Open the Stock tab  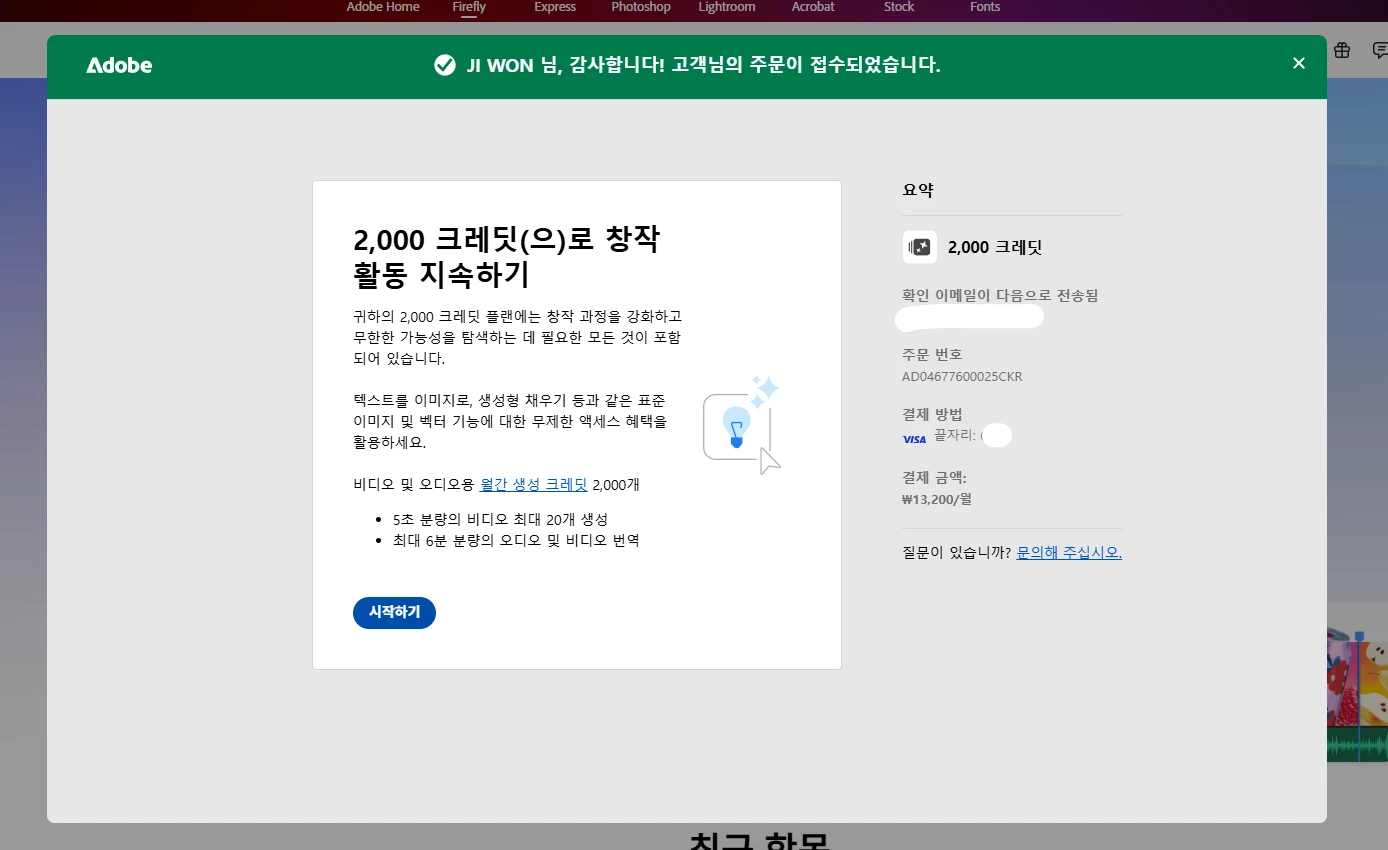tap(899, 7)
